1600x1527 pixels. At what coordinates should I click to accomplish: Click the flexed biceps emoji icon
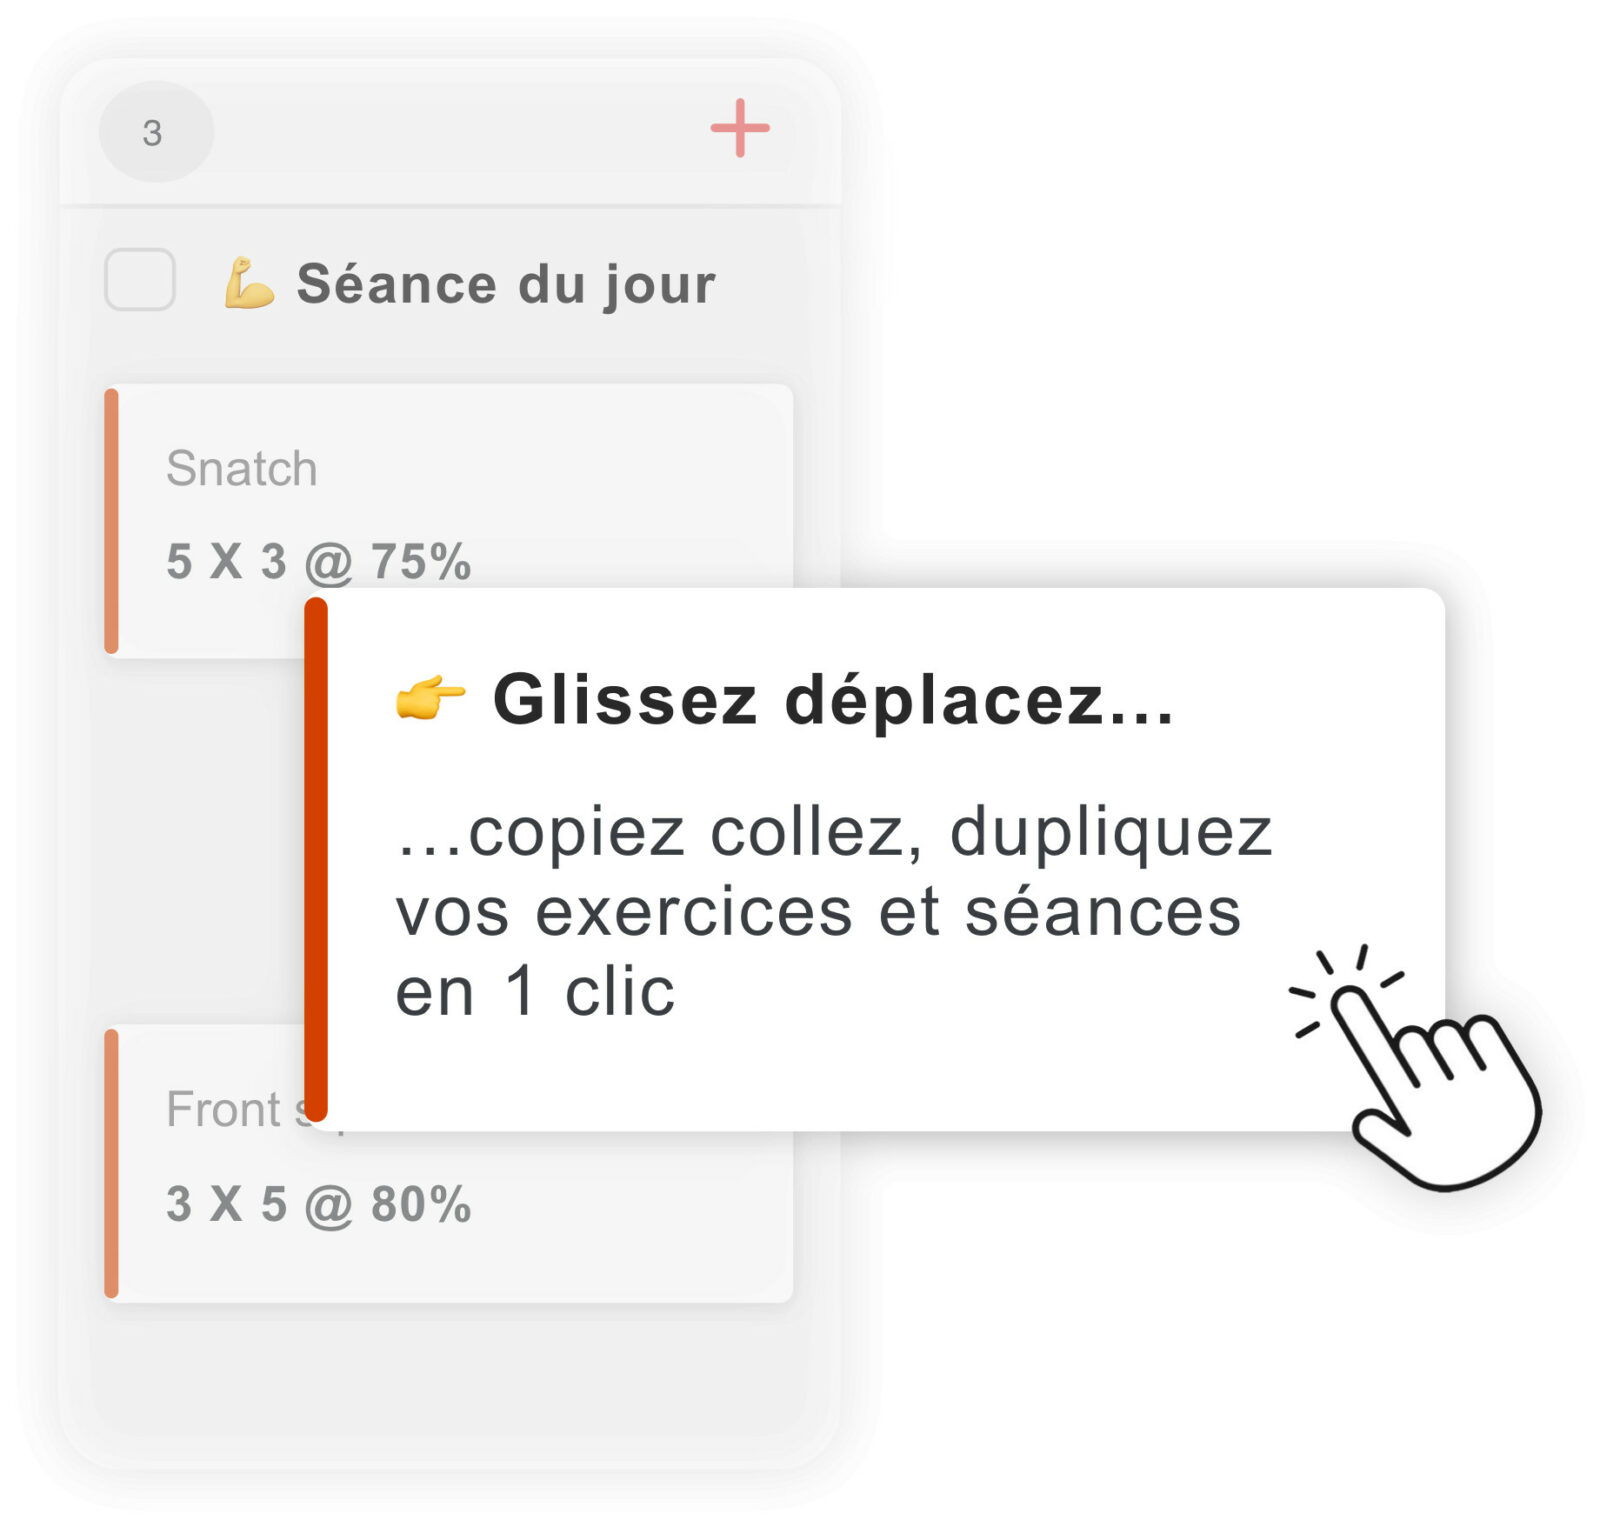tap(248, 283)
